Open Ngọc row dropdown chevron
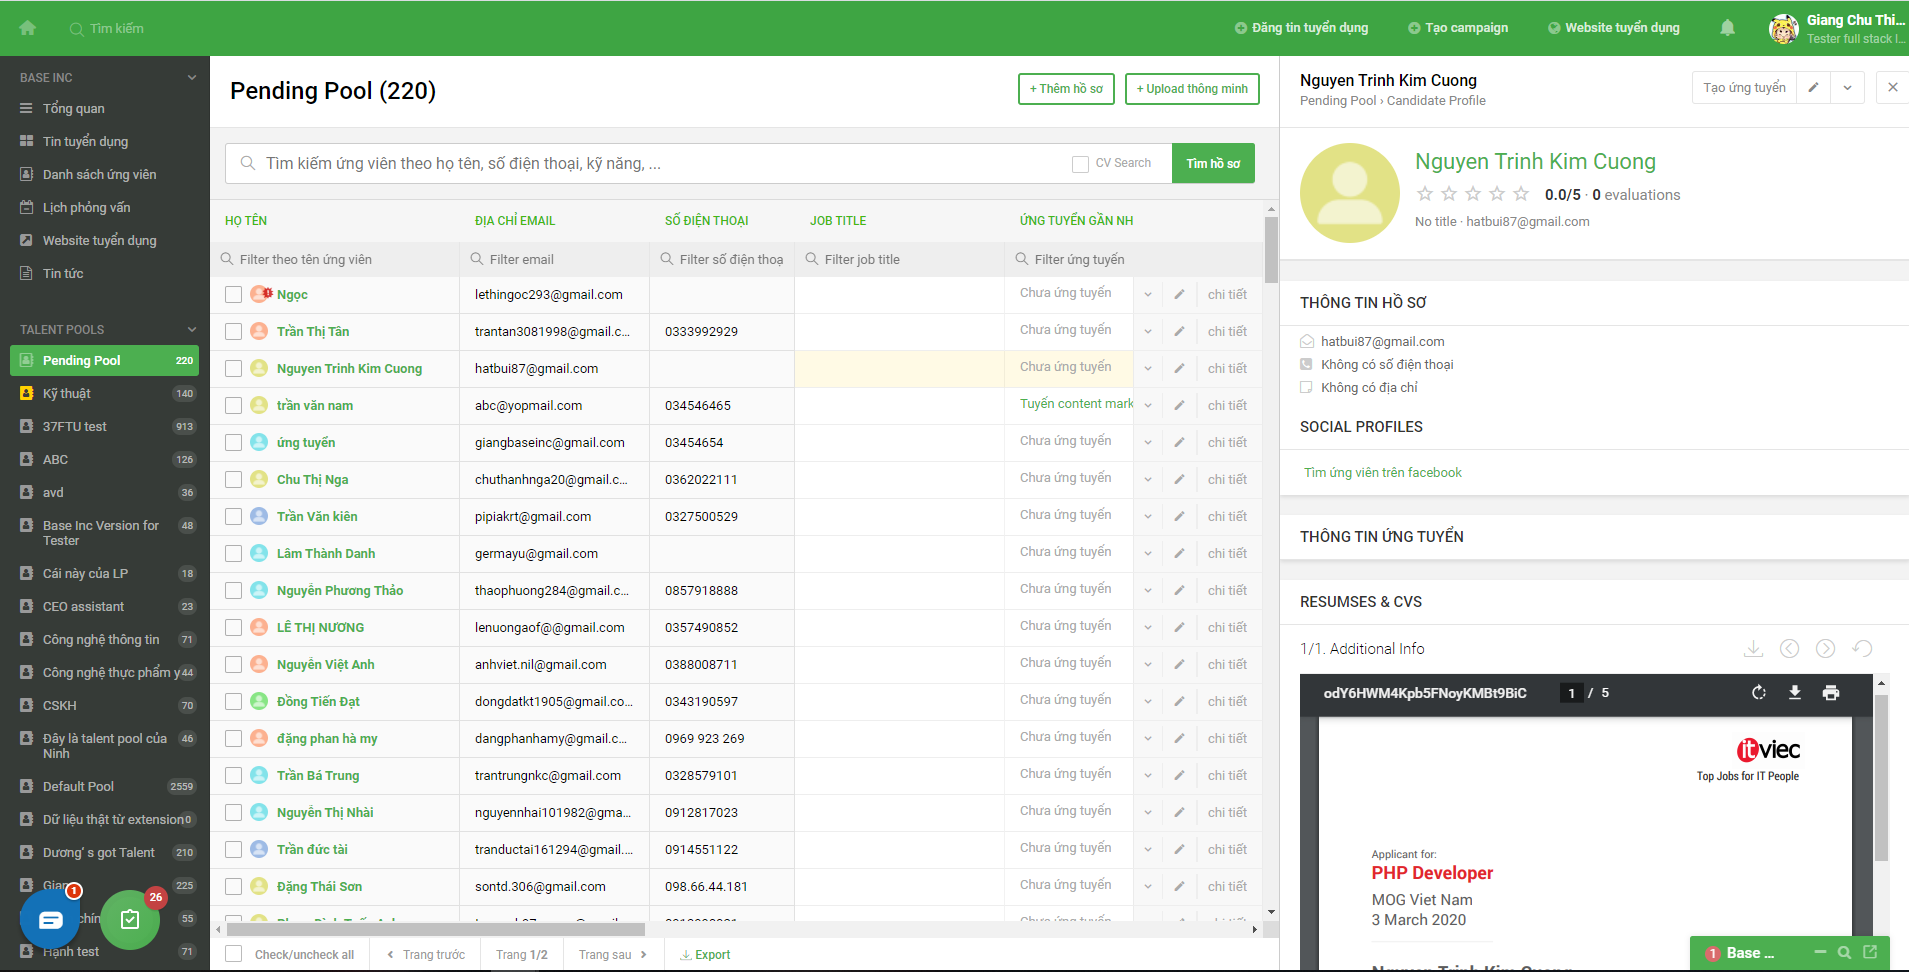 pos(1148,294)
